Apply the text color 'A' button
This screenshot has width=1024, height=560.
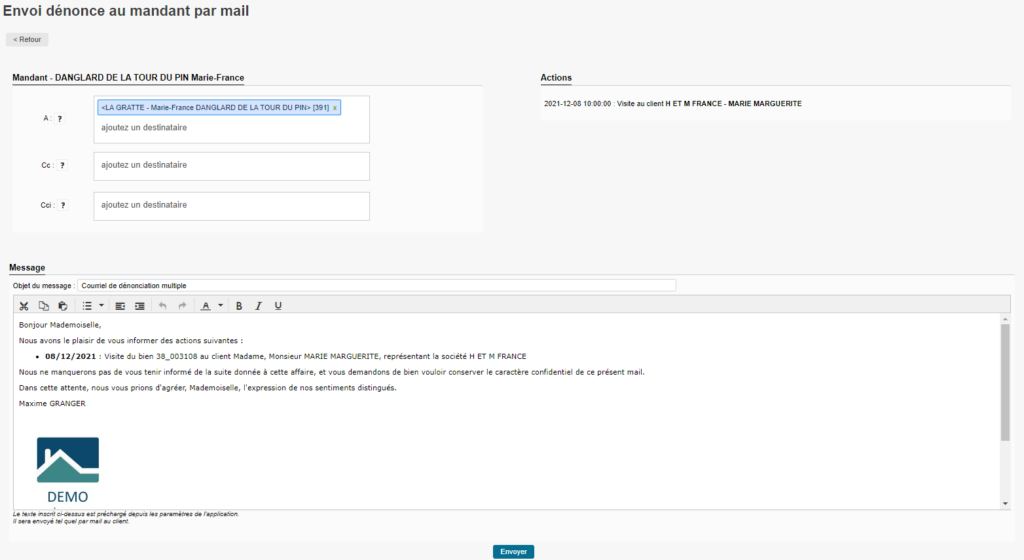click(x=206, y=306)
